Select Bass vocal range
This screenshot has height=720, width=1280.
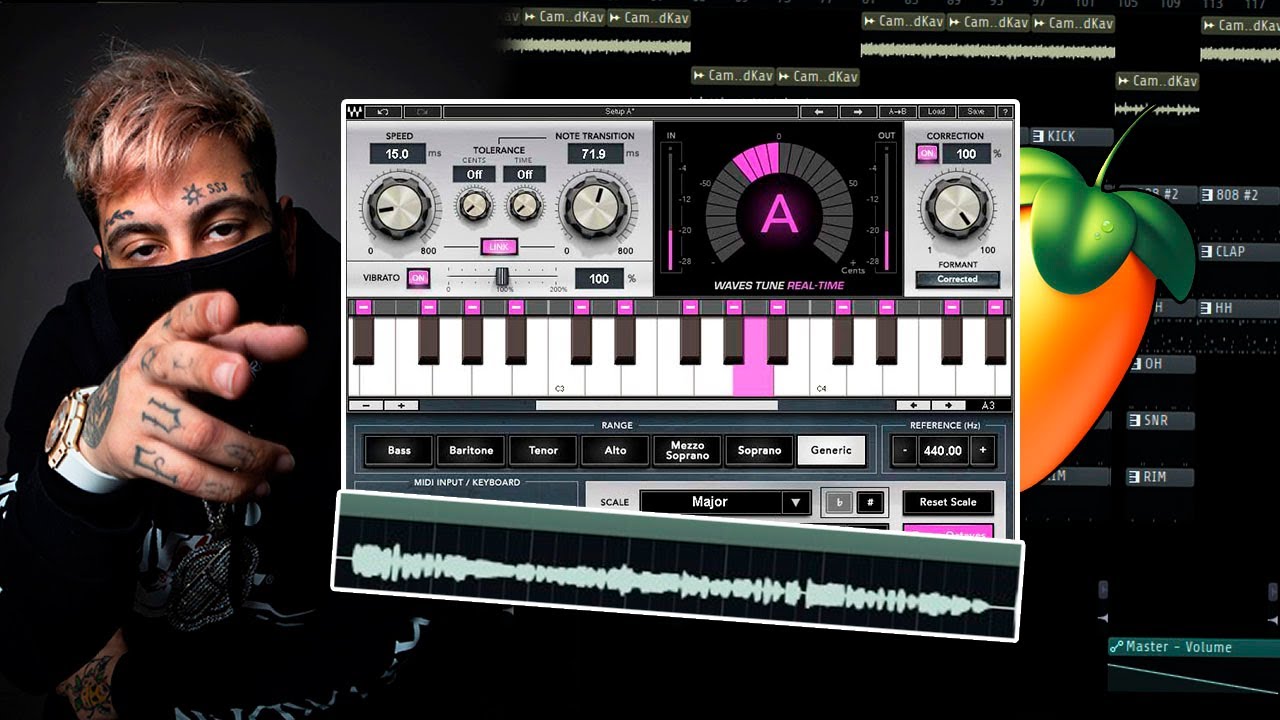pos(399,451)
